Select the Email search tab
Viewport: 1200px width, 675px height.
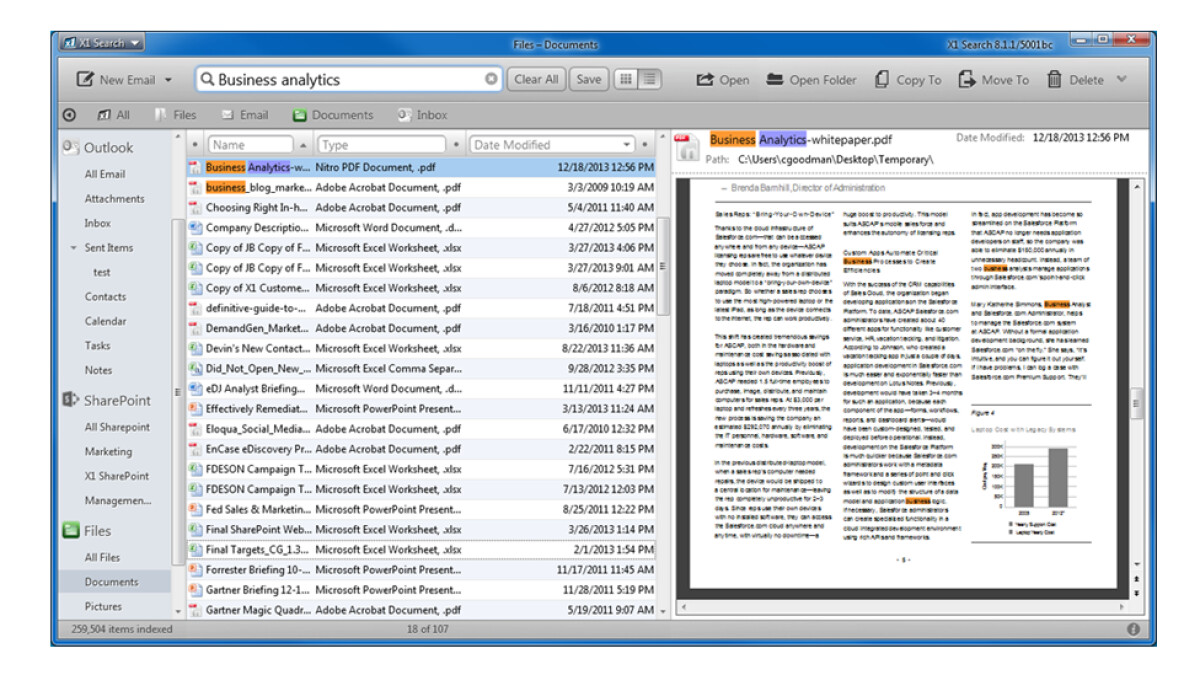click(x=245, y=115)
